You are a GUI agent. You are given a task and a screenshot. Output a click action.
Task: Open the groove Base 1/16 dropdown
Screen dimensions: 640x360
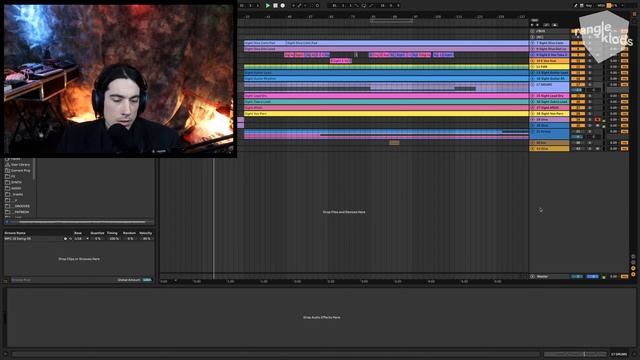(x=81, y=239)
